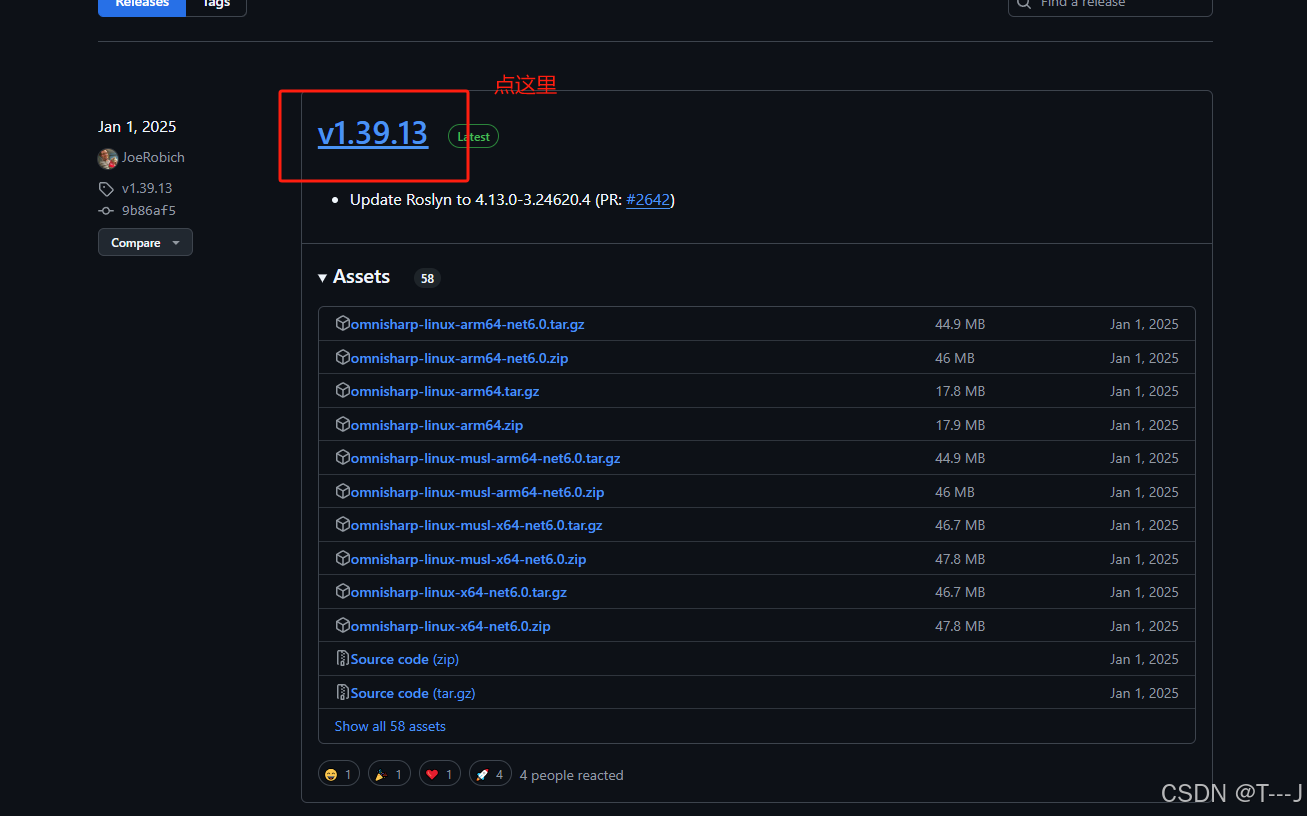Collapse the Assets section triangle
The width and height of the screenshot is (1307, 816).
pos(323,278)
